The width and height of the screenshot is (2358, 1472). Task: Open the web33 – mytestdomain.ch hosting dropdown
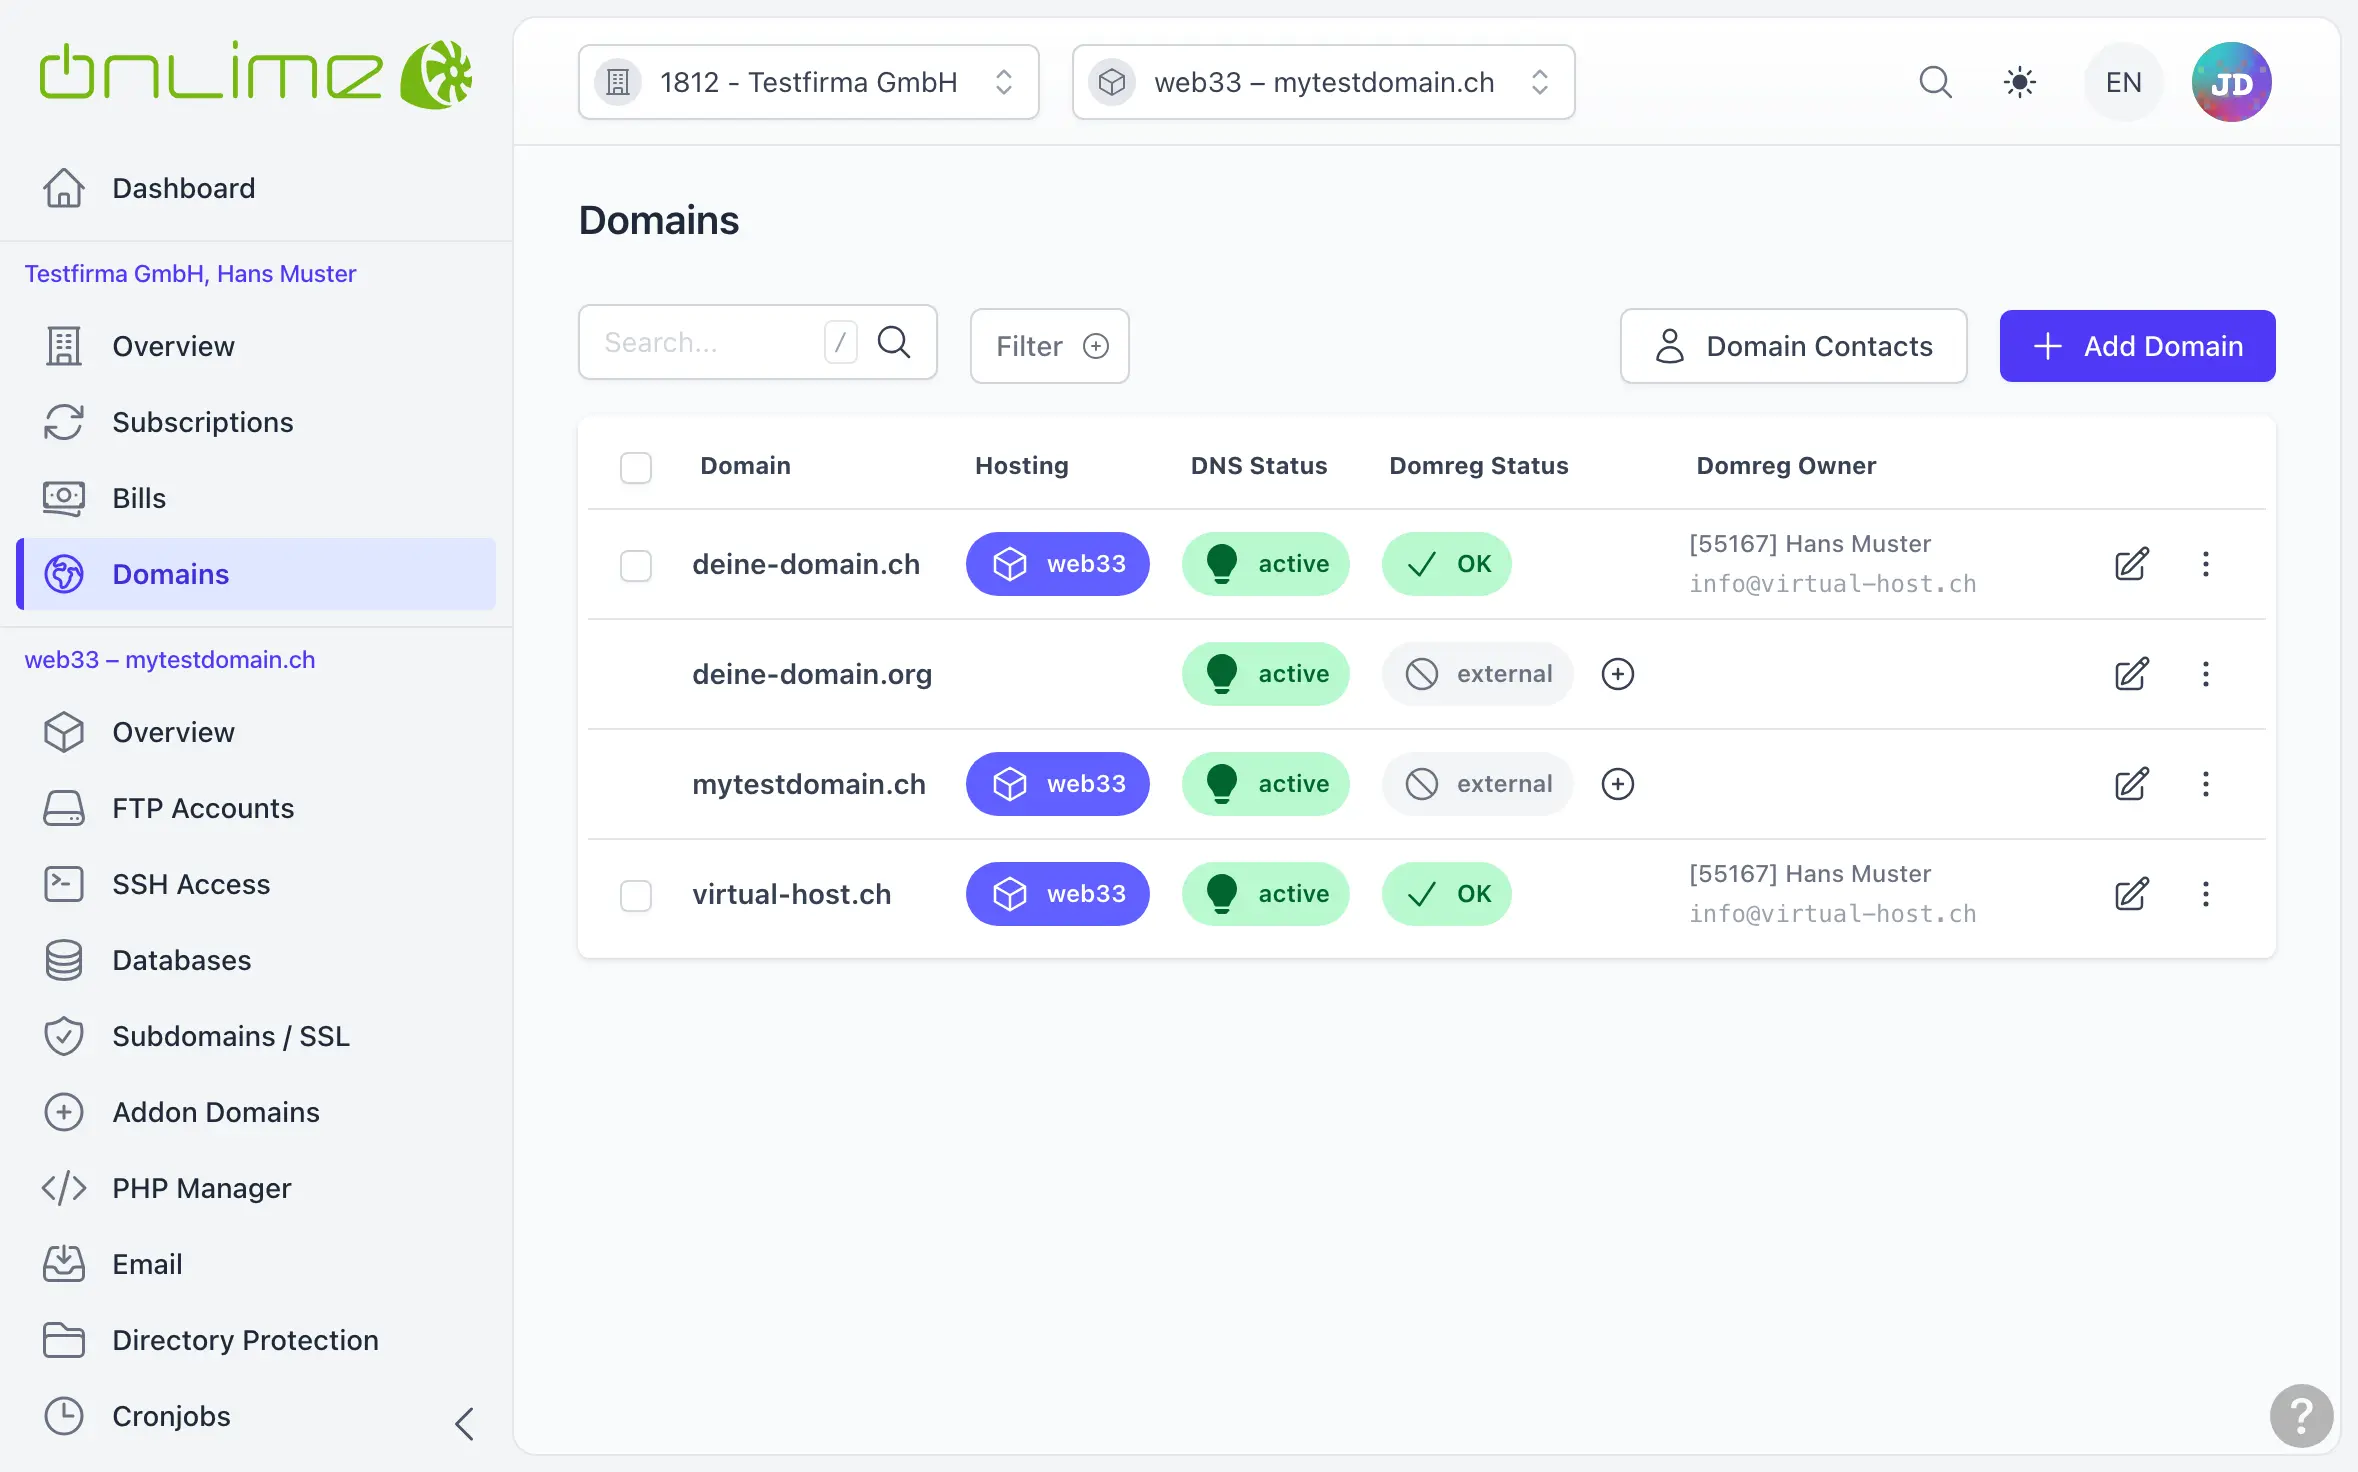pyautogui.click(x=1323, y=82)
